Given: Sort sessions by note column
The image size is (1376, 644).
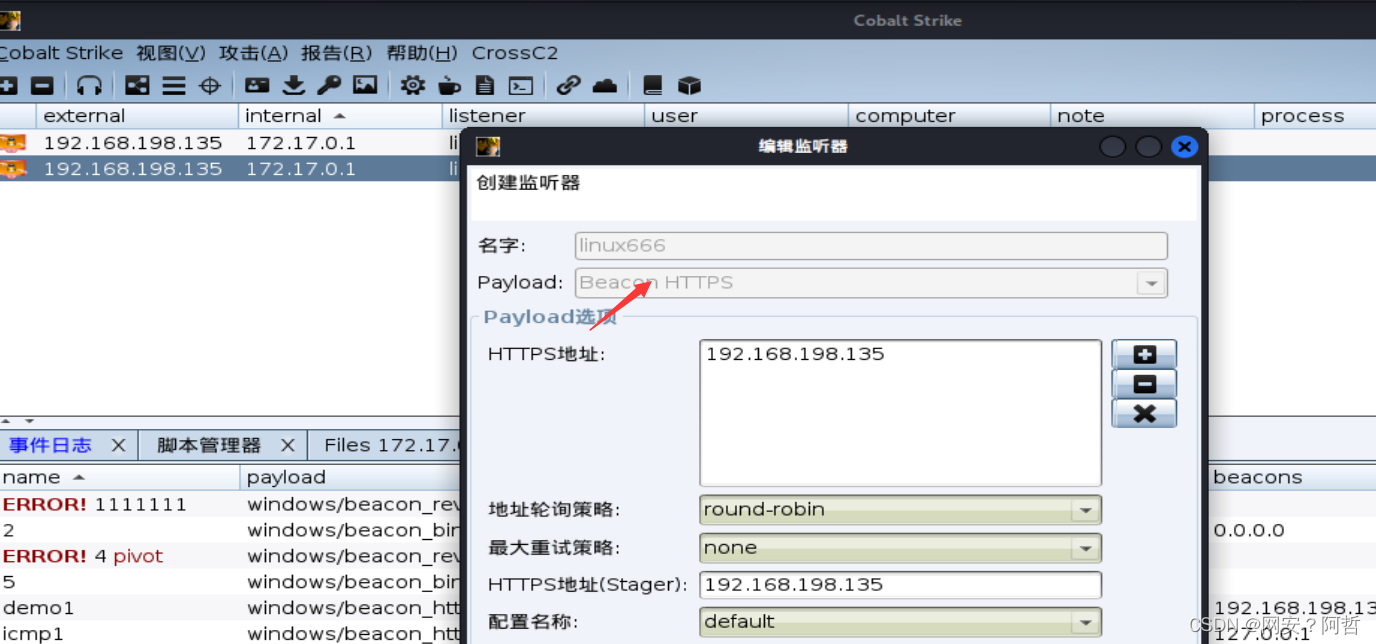Looking at the screenshot, I should click(1153, 116).
